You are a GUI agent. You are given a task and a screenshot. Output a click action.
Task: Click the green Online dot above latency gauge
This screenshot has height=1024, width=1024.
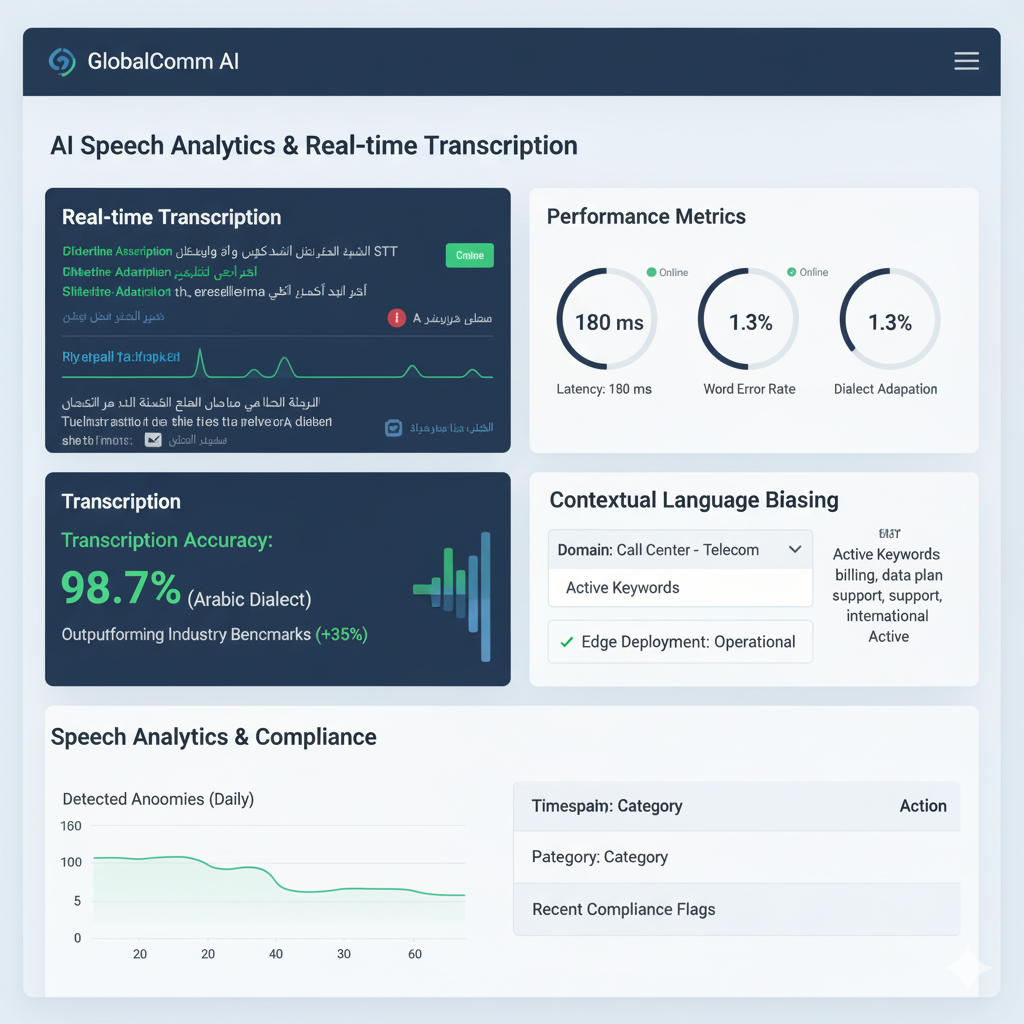[651, 272]
